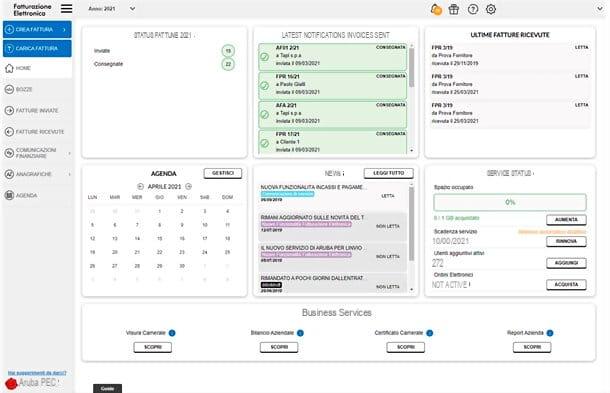Click Scopri under Bilancio Aziendale
This screenshot has height=393, width=610.
[x=279, y=347]
